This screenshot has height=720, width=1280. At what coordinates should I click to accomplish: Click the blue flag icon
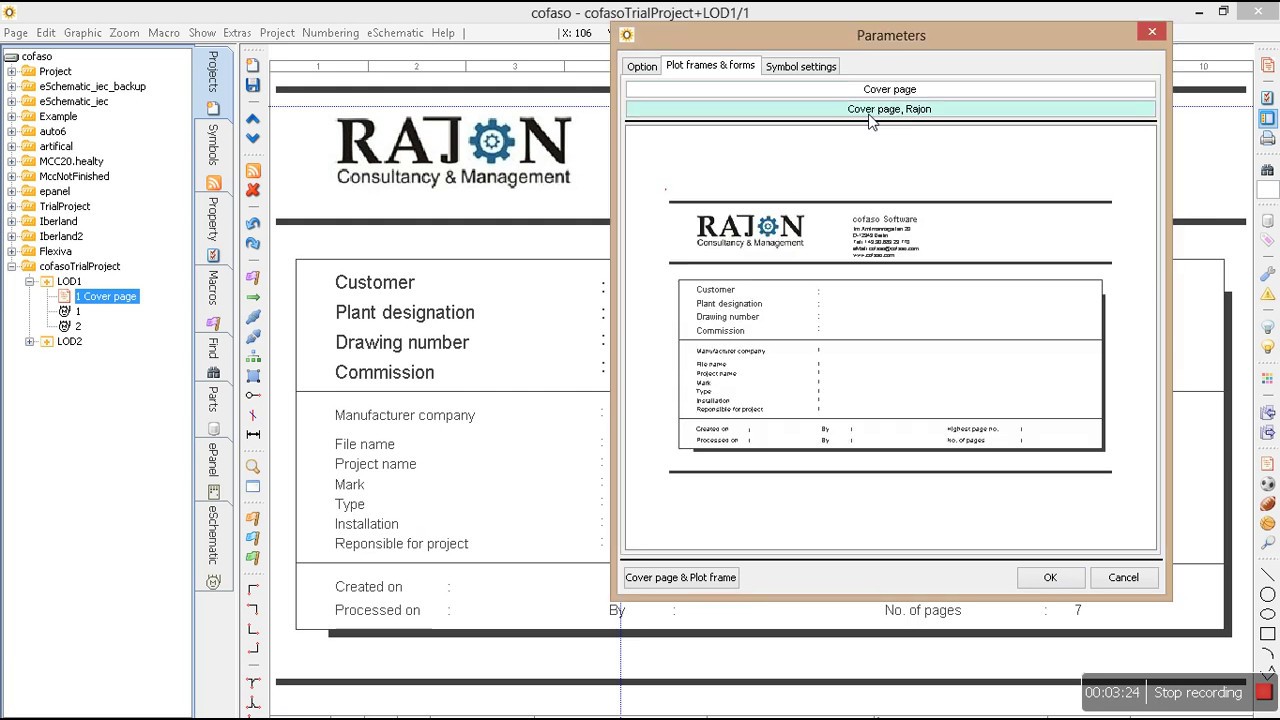pyautogui.click(x=253, y=538)
